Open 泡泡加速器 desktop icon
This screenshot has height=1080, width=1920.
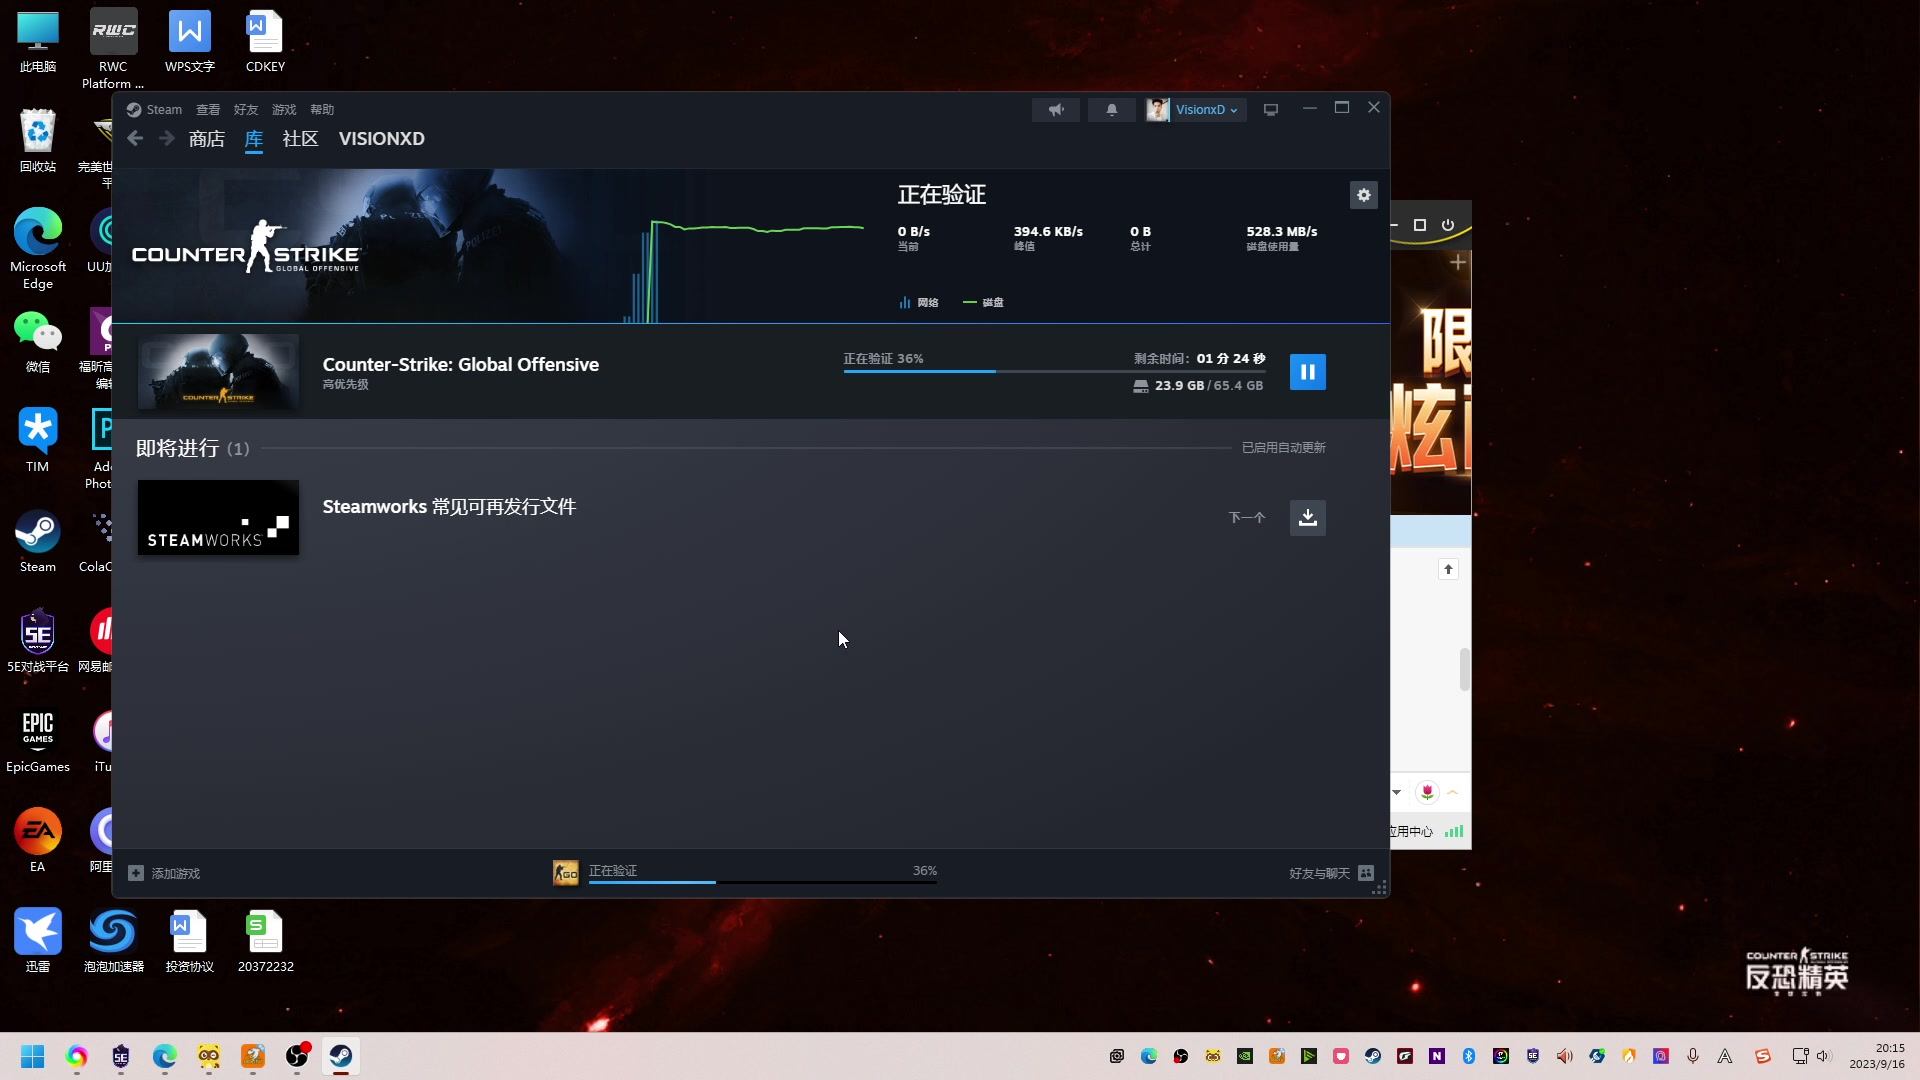pyautogui.click(x=113, y=941)
